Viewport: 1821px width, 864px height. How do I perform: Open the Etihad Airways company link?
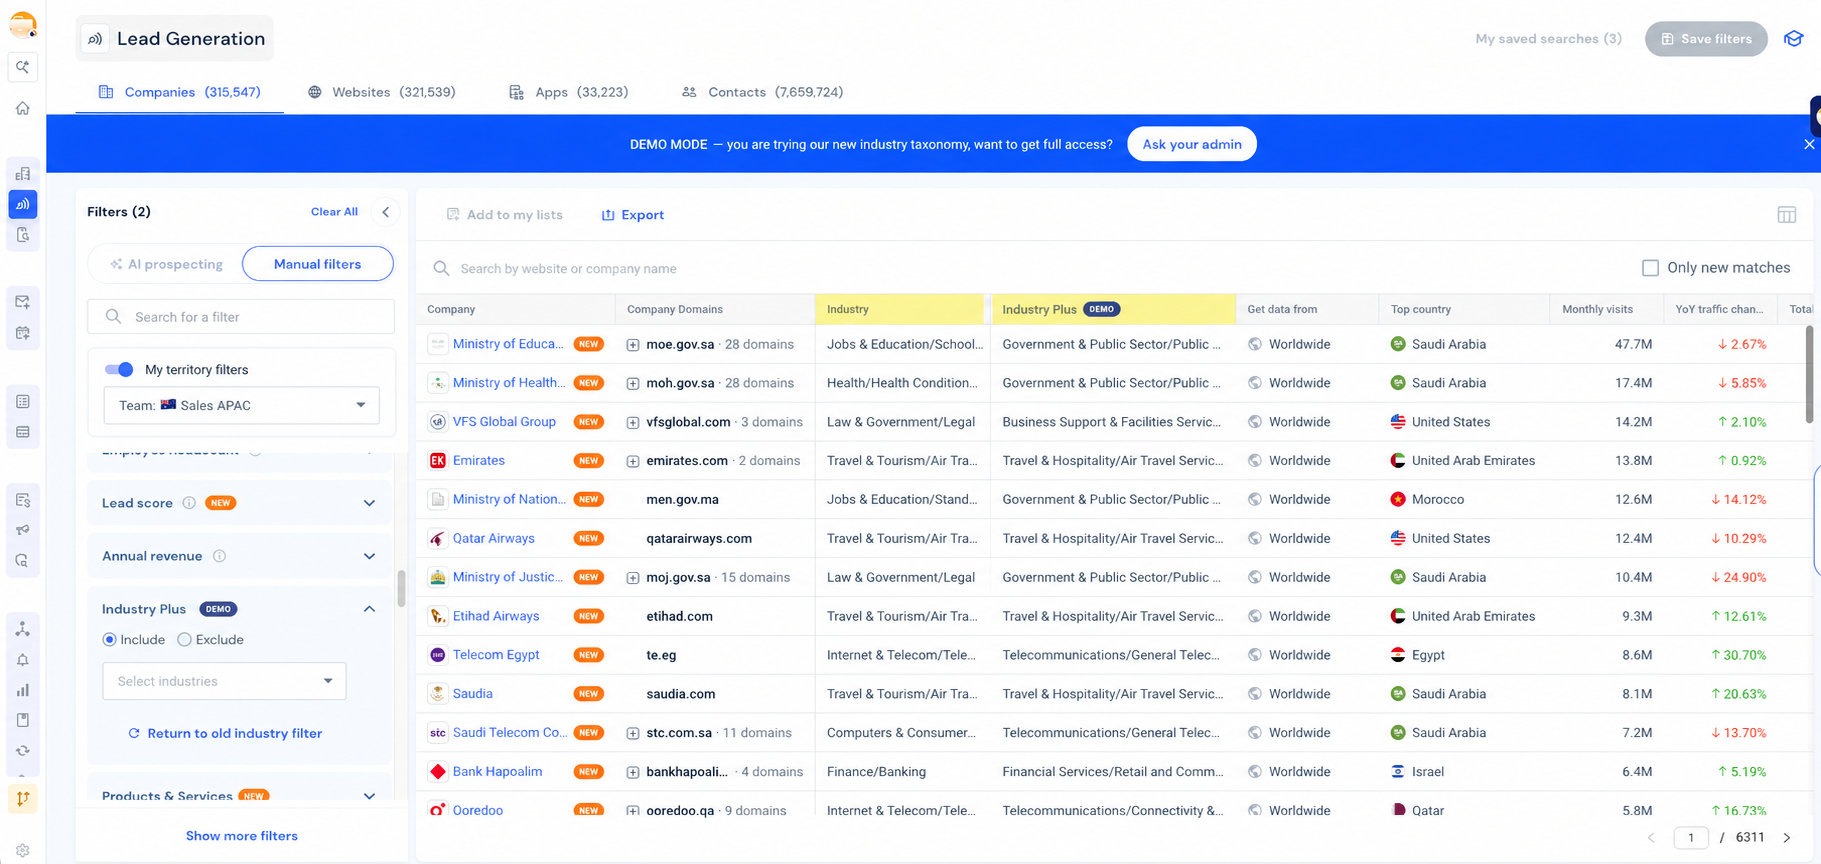pyautogui.click(x=496, y=617)
